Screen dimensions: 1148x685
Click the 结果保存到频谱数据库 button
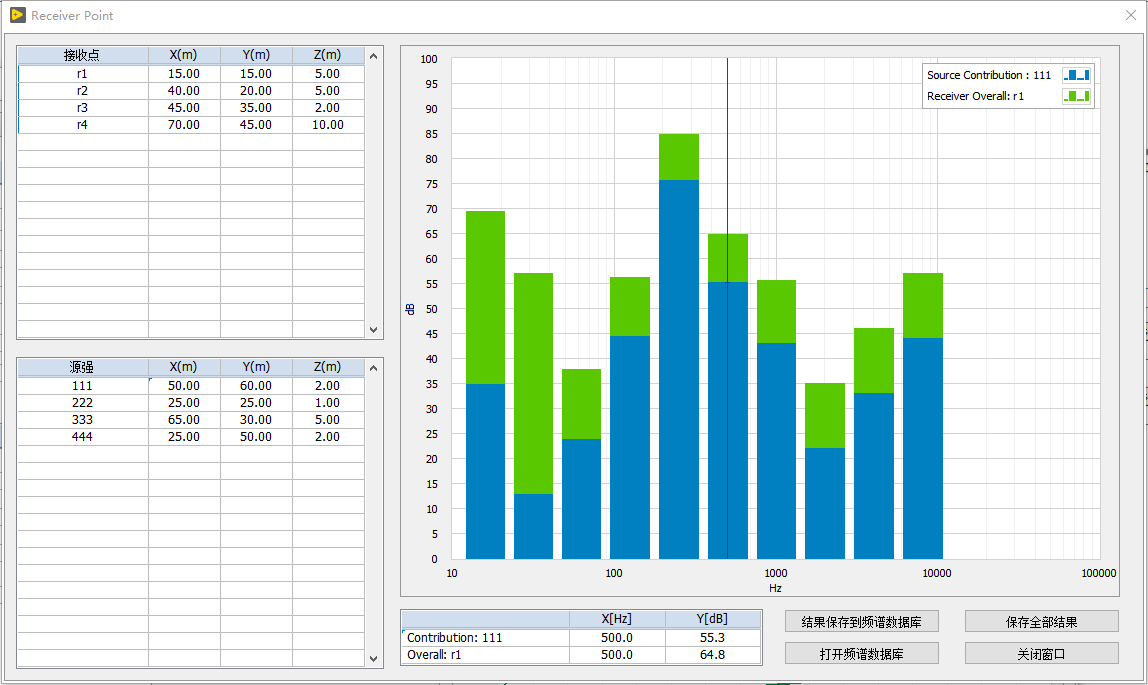click(x=862, y=622)
